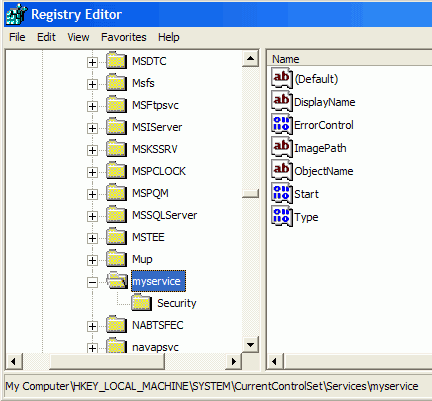Screen dimensions: 432x401
Task: Select the Mup tree key
Action: tap(142, 259)
